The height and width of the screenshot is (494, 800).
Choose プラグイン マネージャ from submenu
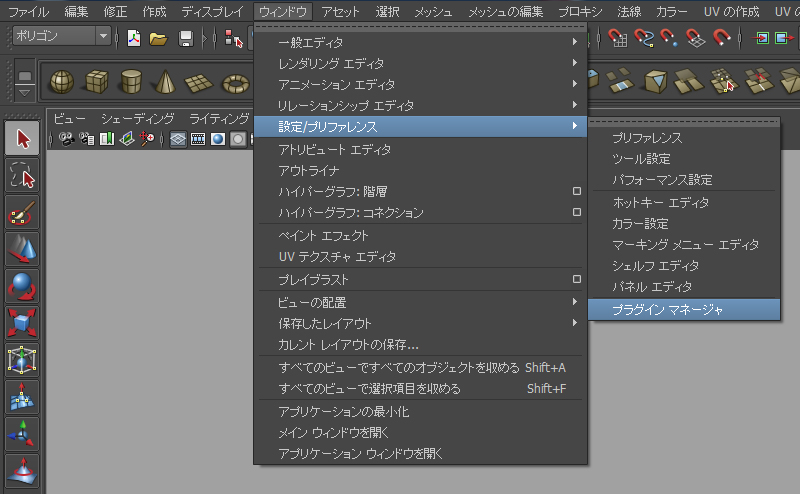(x=684, y=309)
